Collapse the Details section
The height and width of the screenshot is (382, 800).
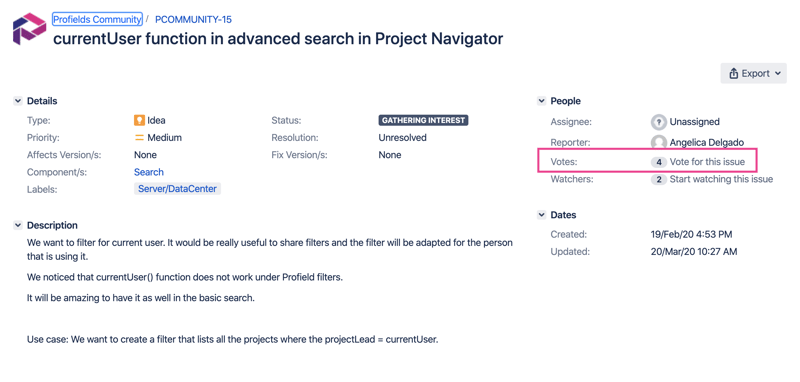coord(17,101)
